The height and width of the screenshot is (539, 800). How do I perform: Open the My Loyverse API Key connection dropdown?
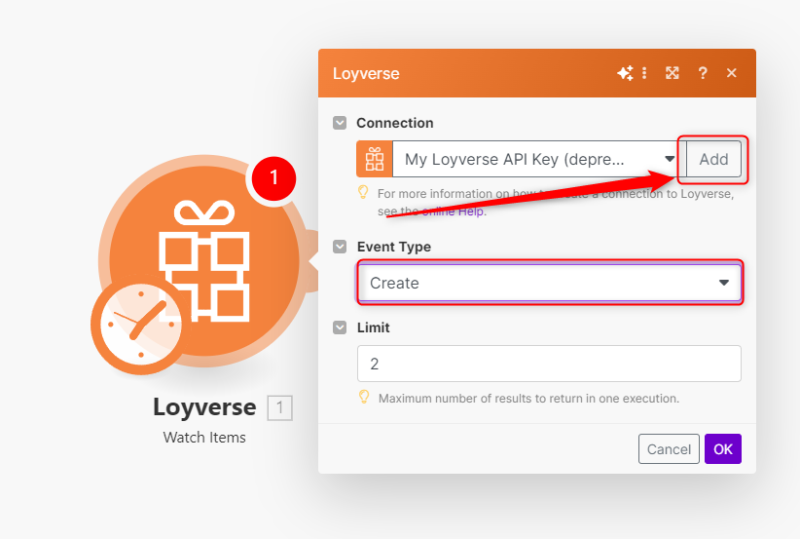535,159
